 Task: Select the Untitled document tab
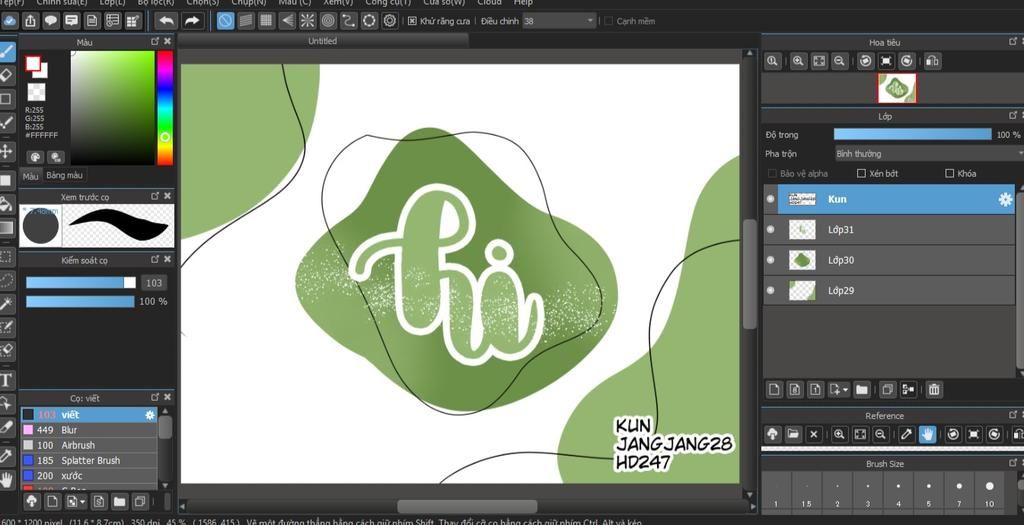pos(323,40)
